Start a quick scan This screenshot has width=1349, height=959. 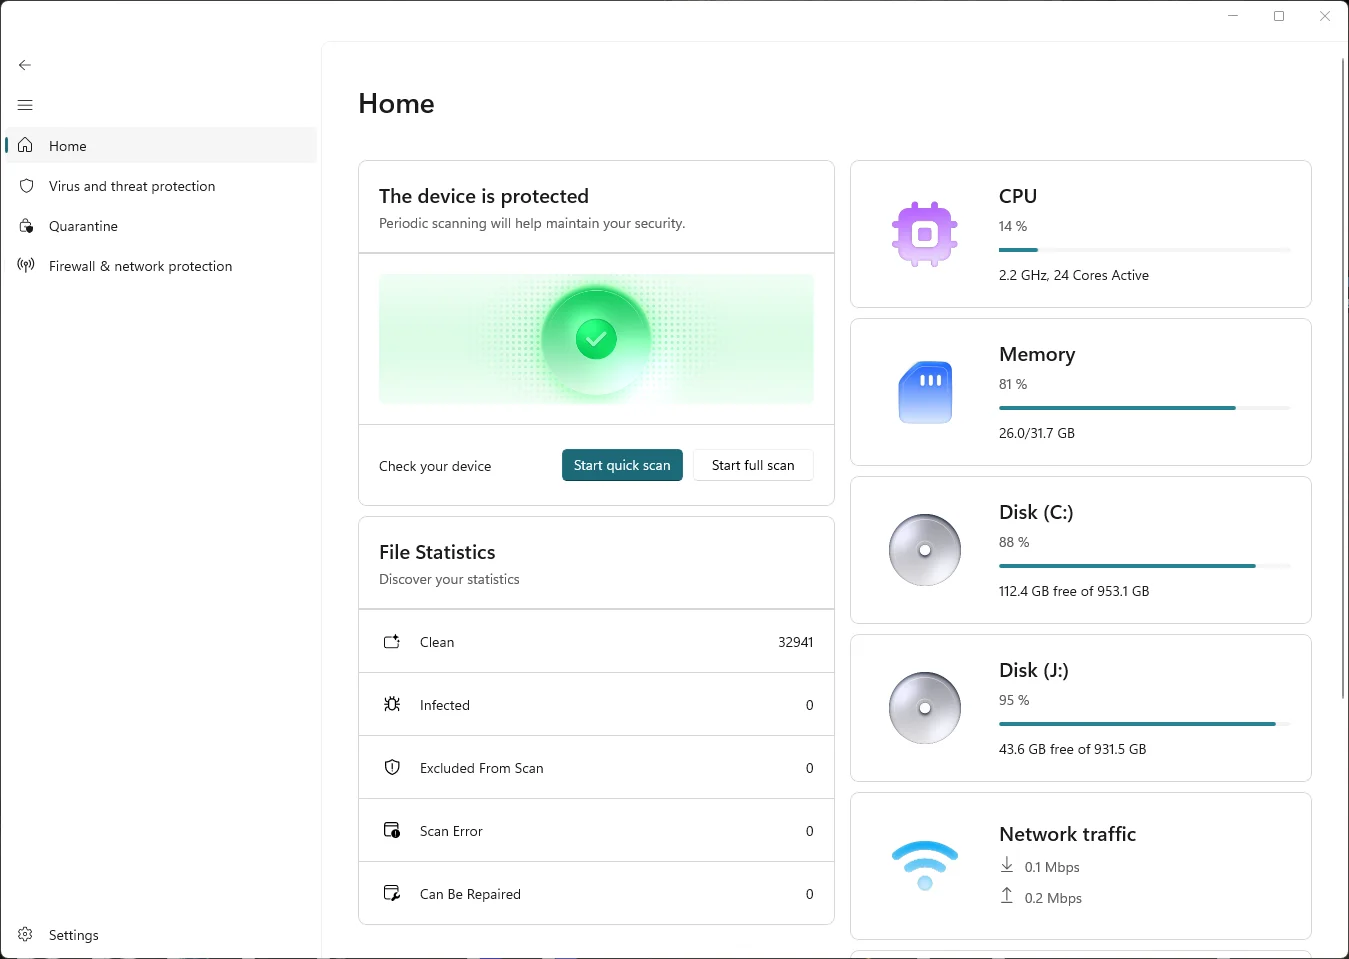(x=622, y=465)
